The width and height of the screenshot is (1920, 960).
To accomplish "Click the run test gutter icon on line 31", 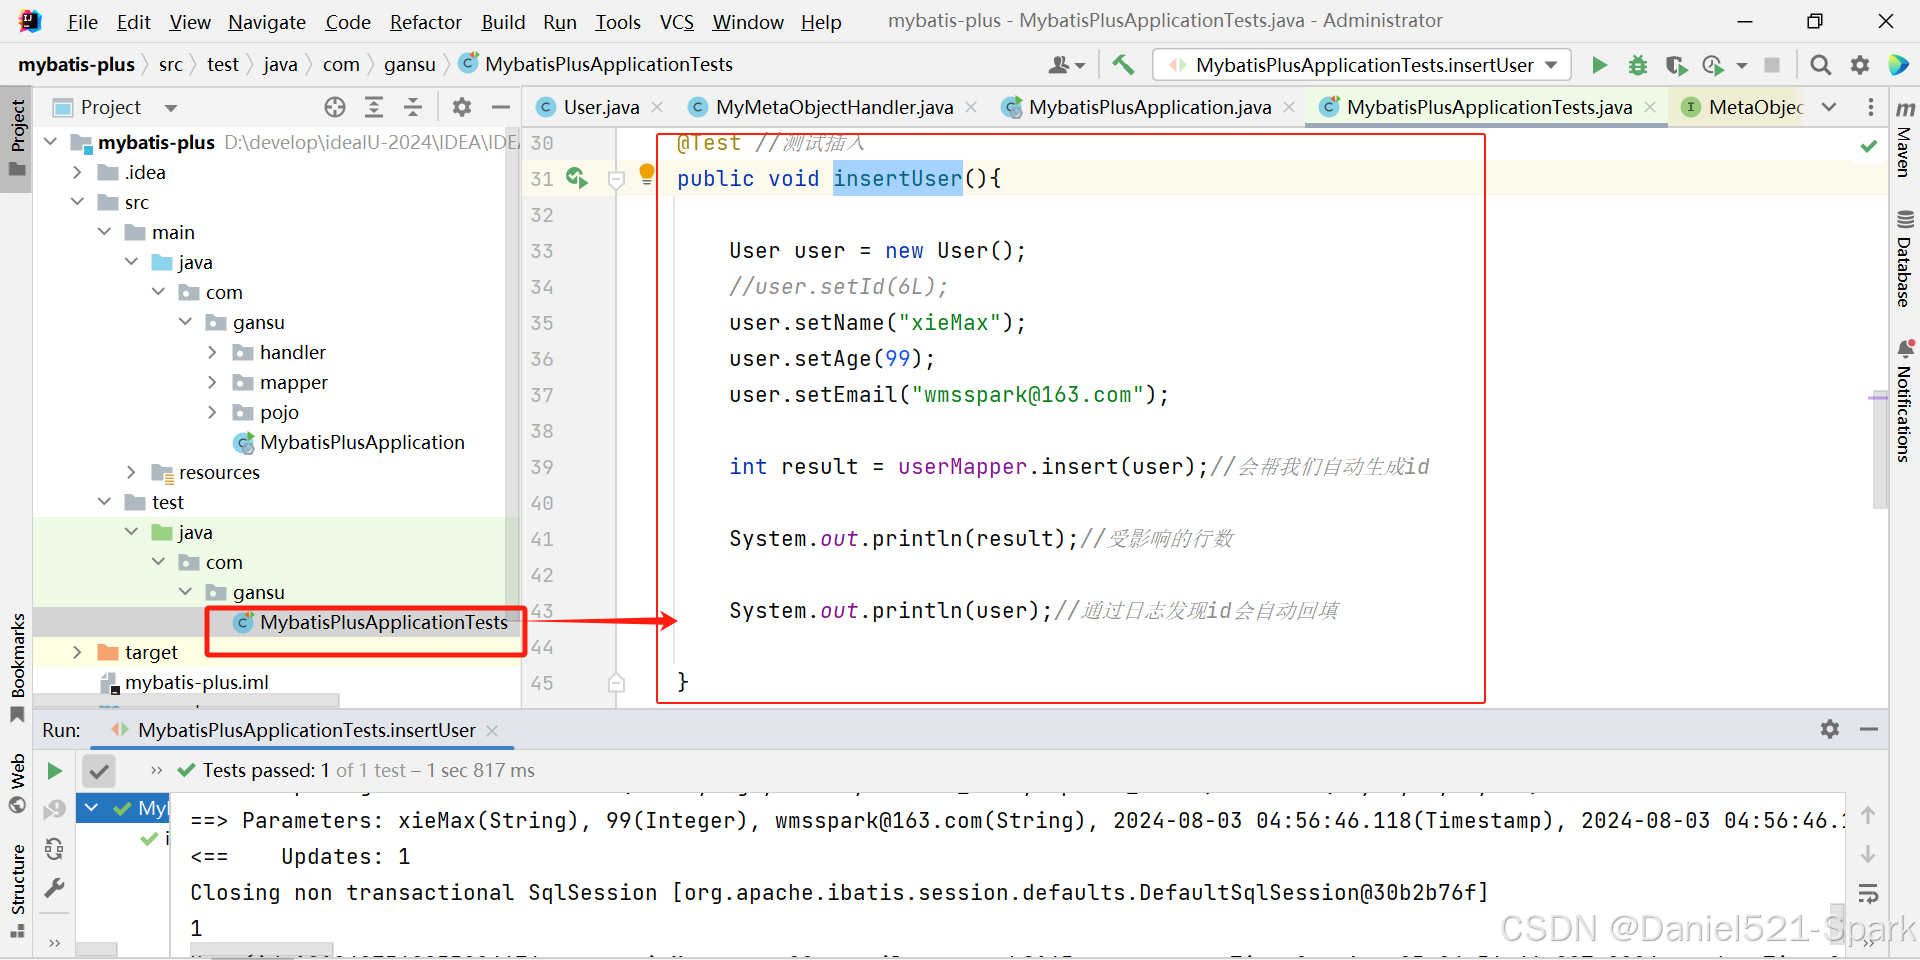I will click(x=577, y=178).
